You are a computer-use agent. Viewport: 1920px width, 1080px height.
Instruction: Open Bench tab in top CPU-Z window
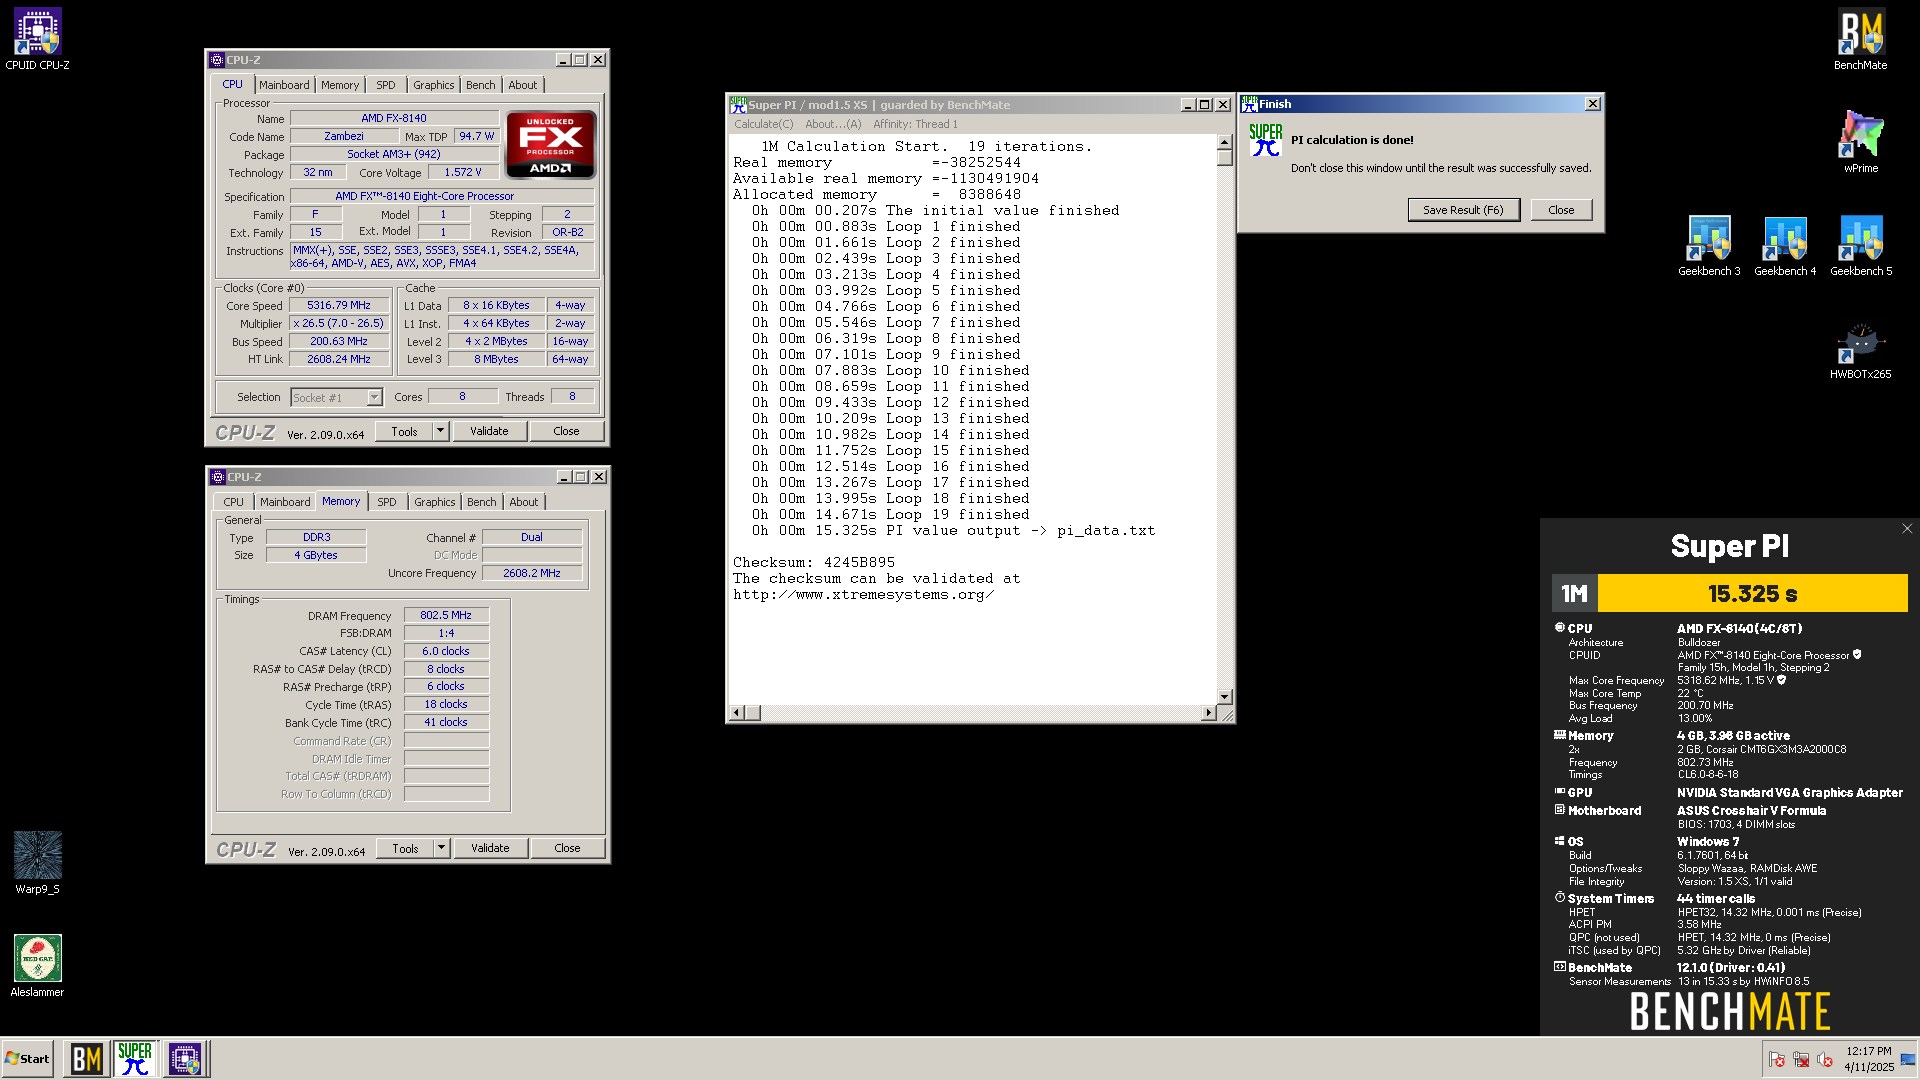click(481, 85)
